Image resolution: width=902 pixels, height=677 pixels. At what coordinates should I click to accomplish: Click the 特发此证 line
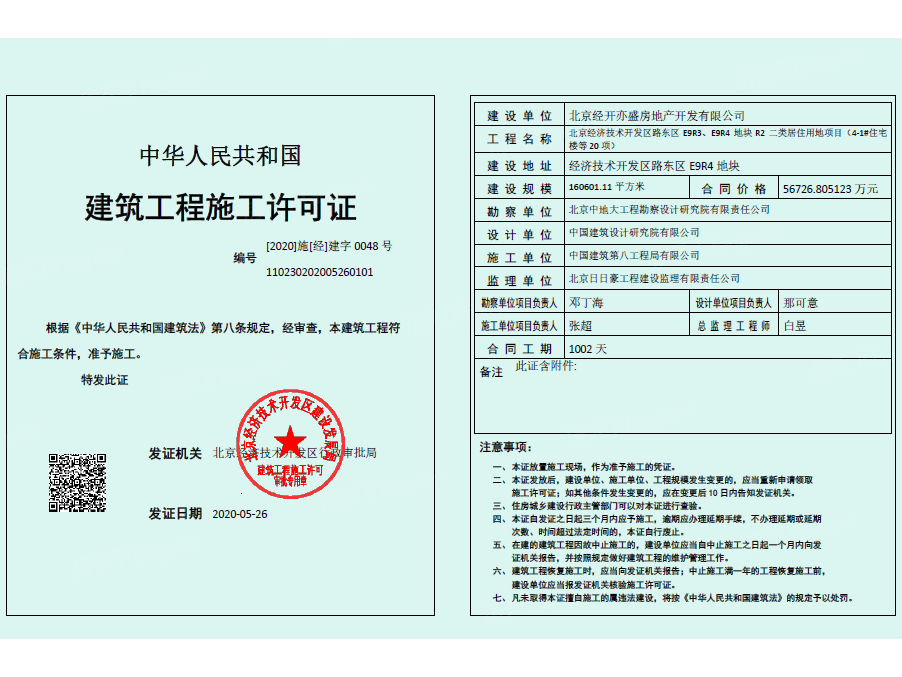[x=105, y=380]
